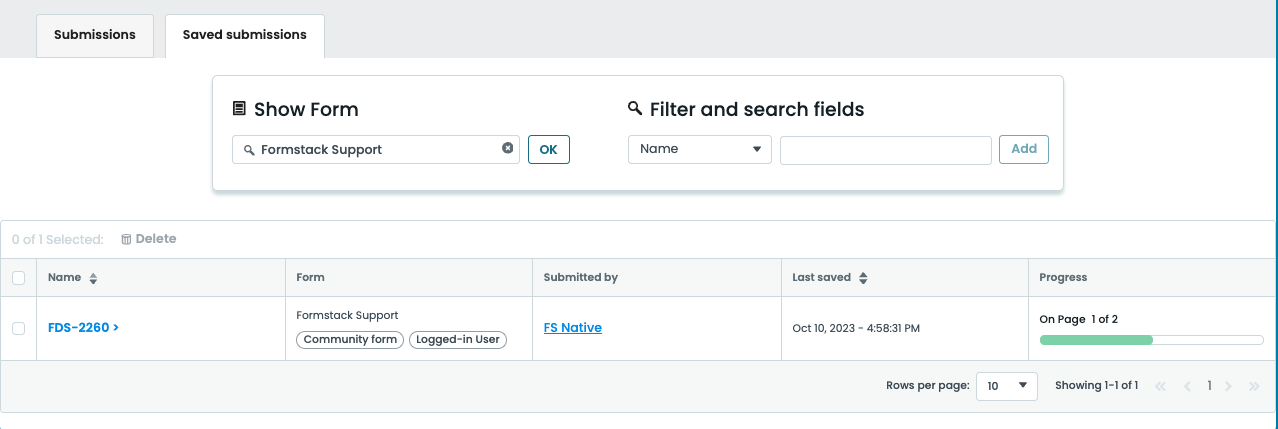
Task: Toggle the select-all checkbox in header
Action: coord(18,278)
